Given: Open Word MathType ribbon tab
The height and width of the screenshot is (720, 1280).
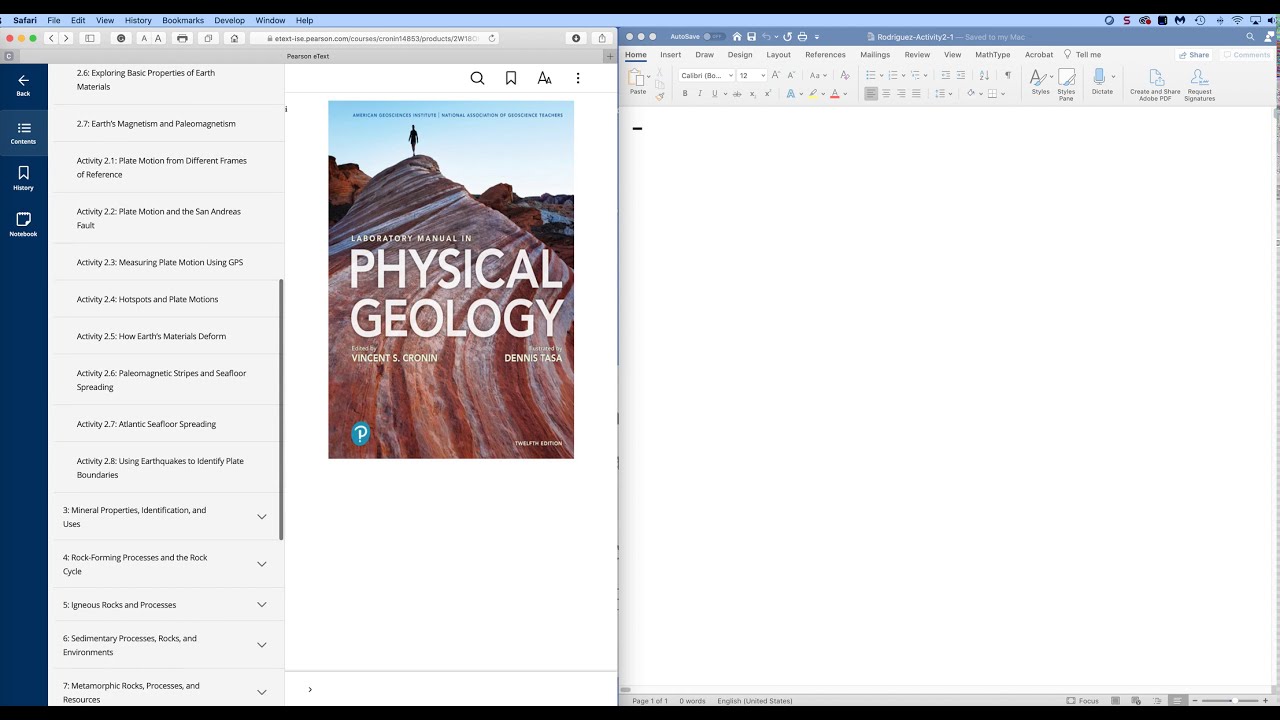Looking at the screenshot, I should [x=992, y=55].
